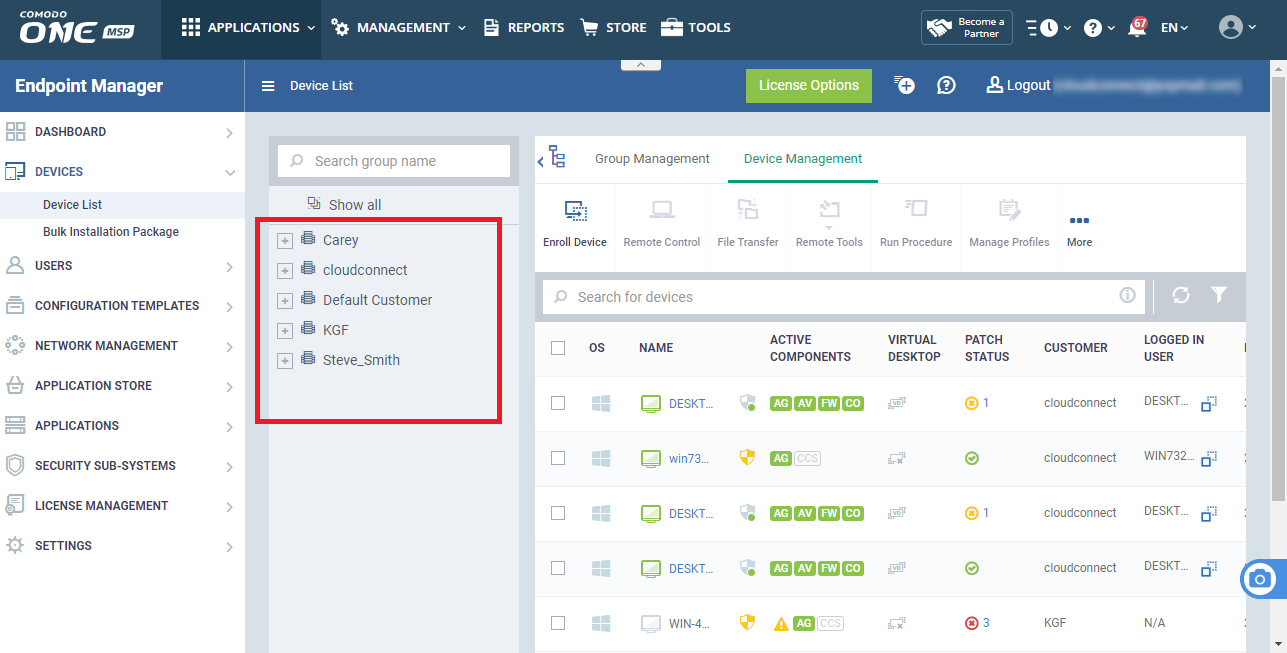Open the Management menu
1287x653 pixels.
(399, 28)
